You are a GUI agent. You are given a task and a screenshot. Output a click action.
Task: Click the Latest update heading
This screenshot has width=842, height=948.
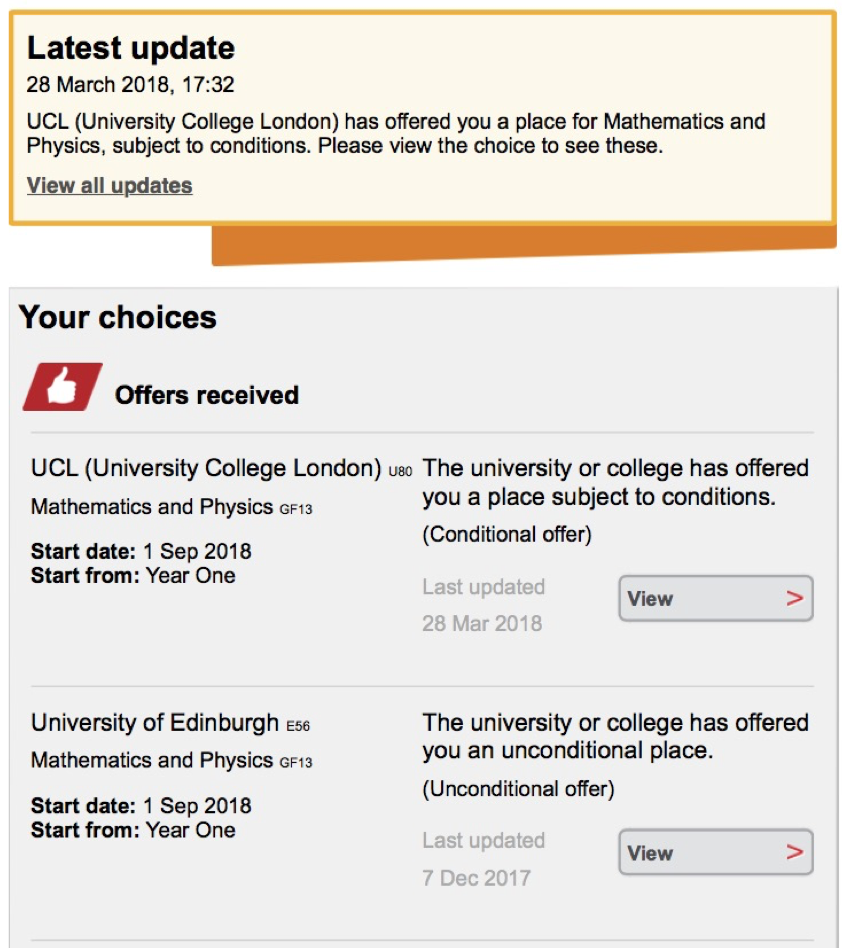(131, 48)
